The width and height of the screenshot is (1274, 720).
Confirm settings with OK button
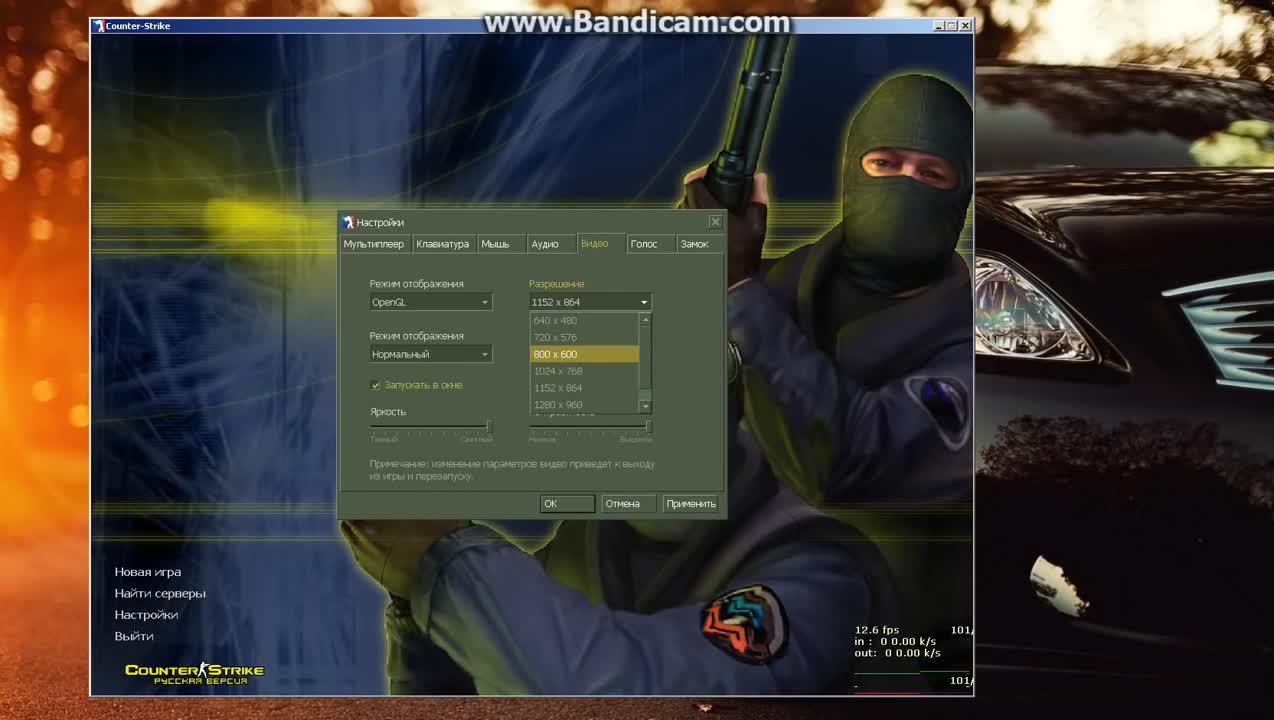[x=567, y=504]
